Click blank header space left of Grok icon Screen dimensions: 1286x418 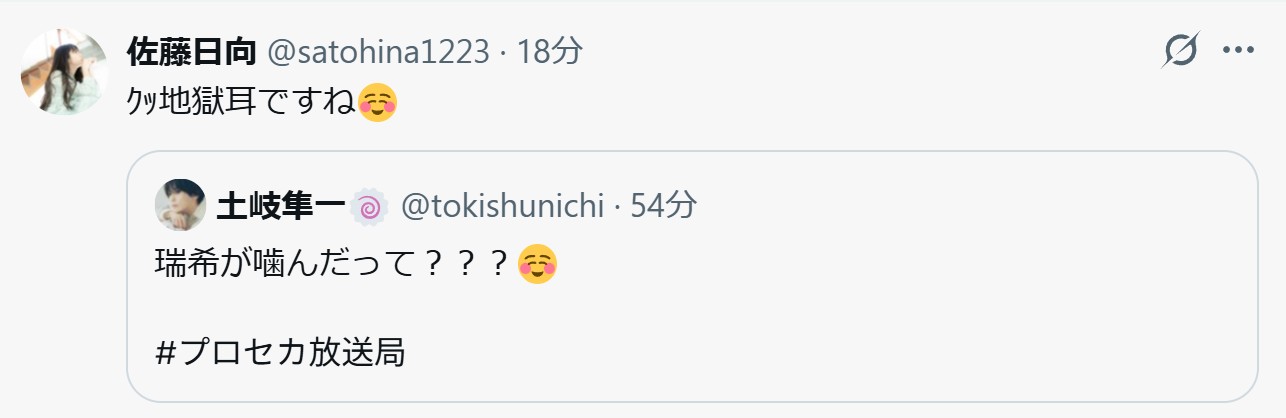click(900, 50)
